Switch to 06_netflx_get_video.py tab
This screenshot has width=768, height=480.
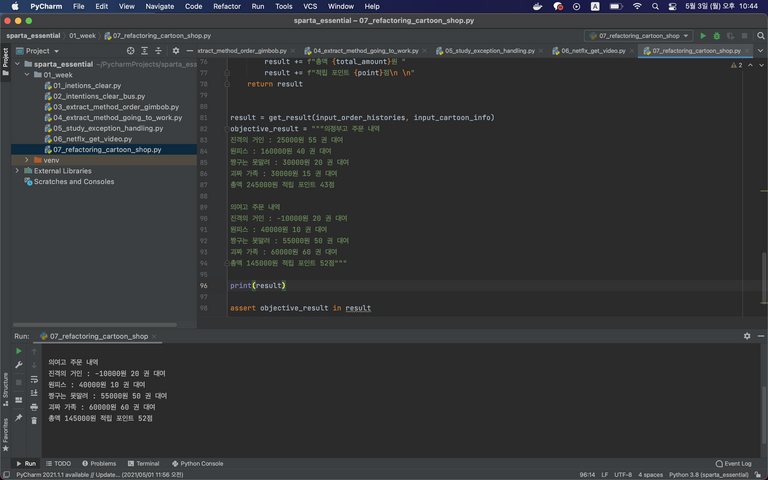(x=593, y=51)
